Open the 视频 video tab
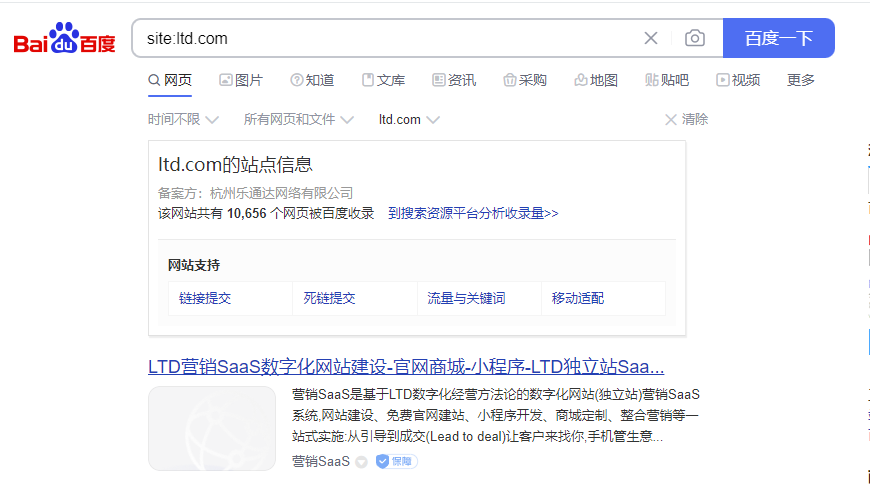This screenshot has height=494, width=870. (x=738, y=80)
